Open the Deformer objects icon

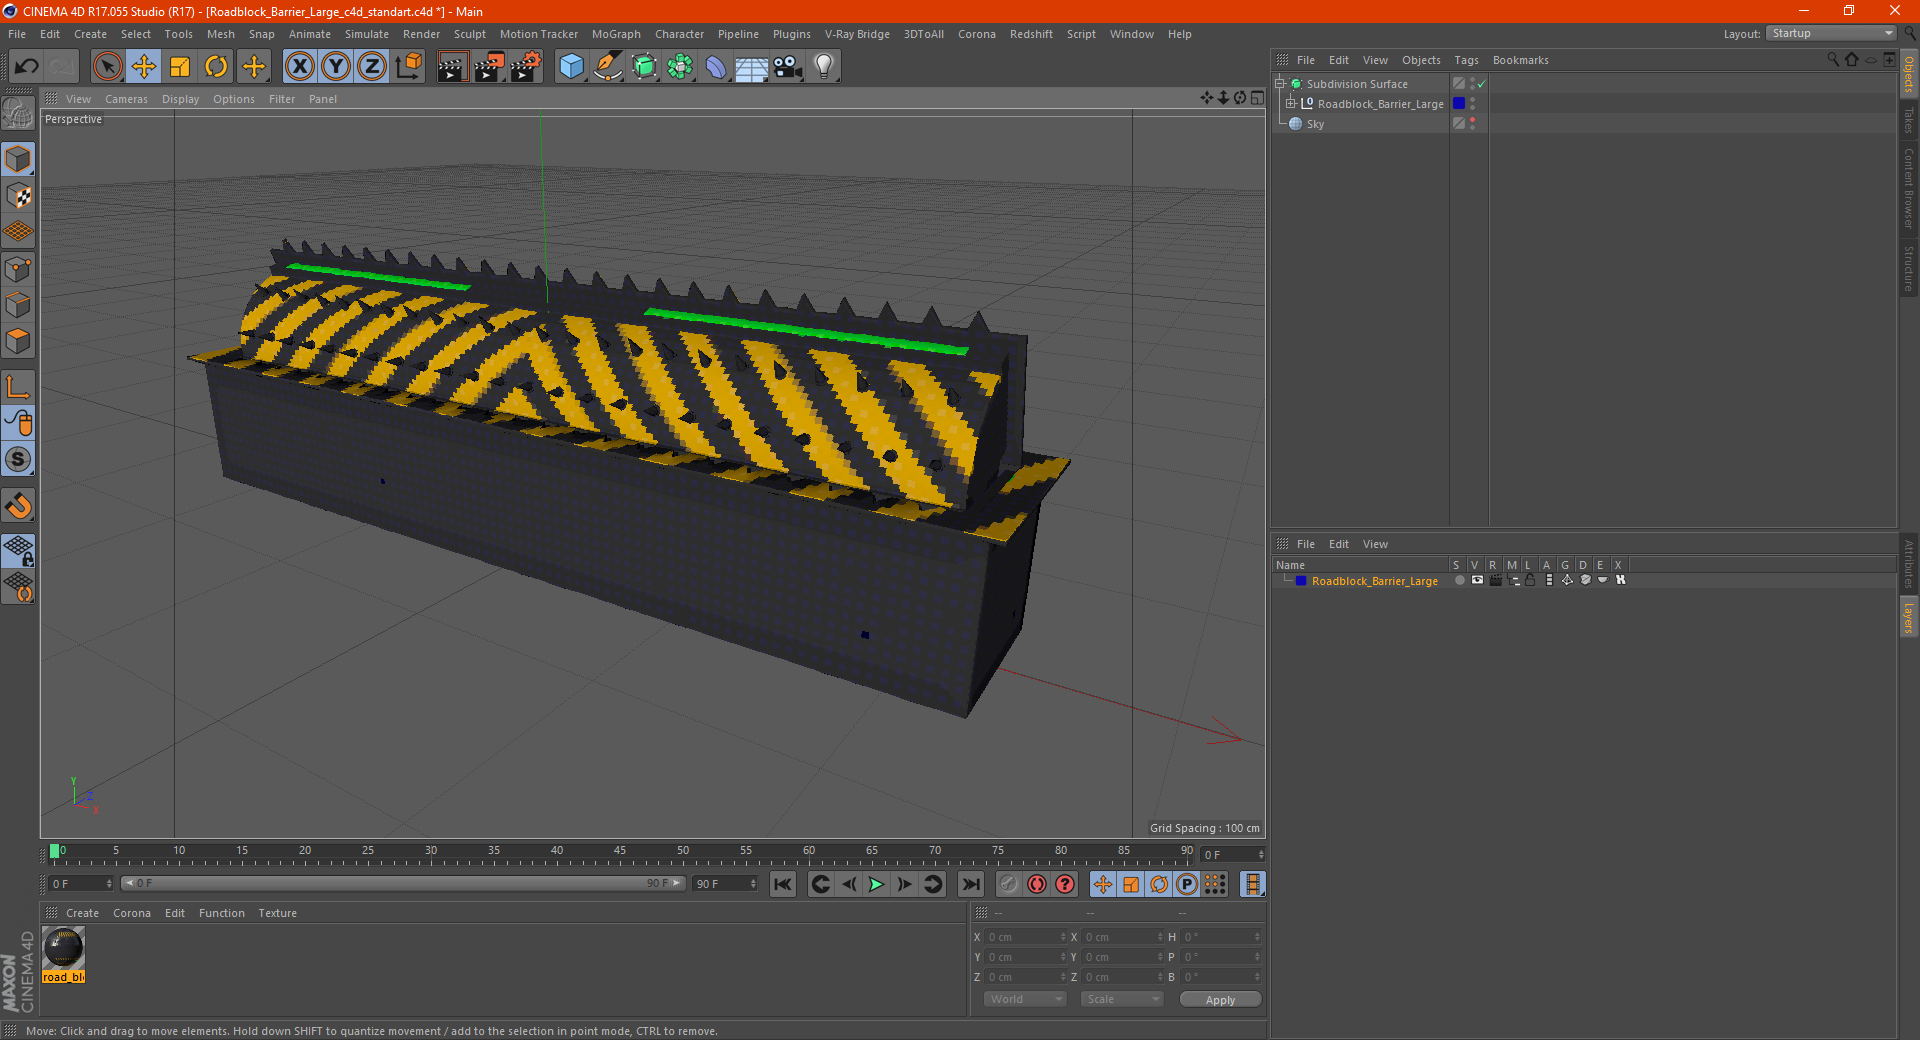[716, 67]
